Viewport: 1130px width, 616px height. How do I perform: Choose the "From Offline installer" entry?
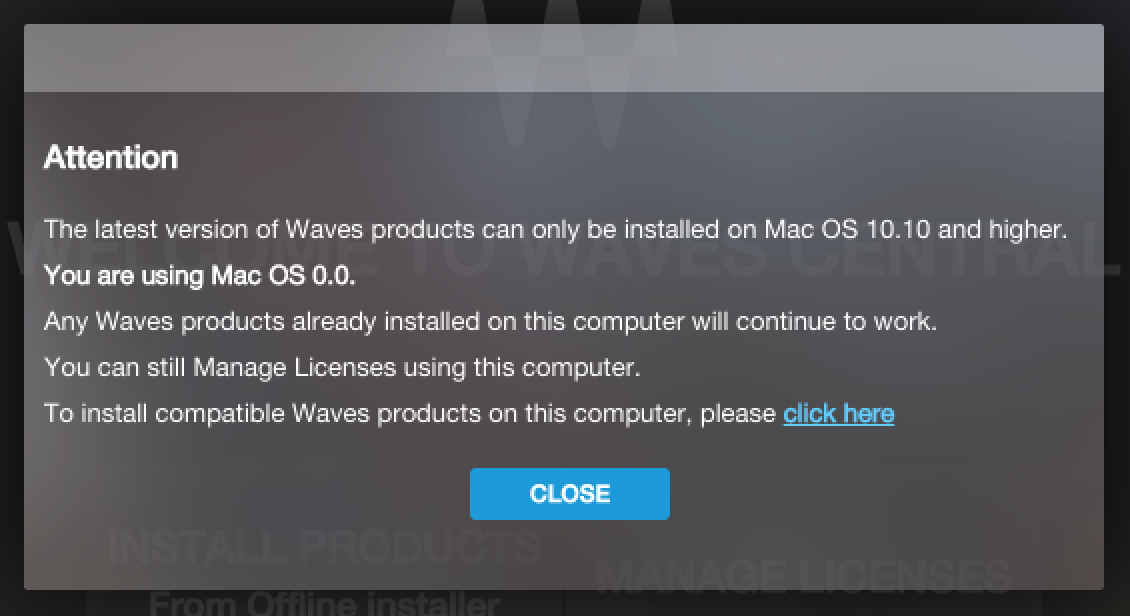pos(324,602)
